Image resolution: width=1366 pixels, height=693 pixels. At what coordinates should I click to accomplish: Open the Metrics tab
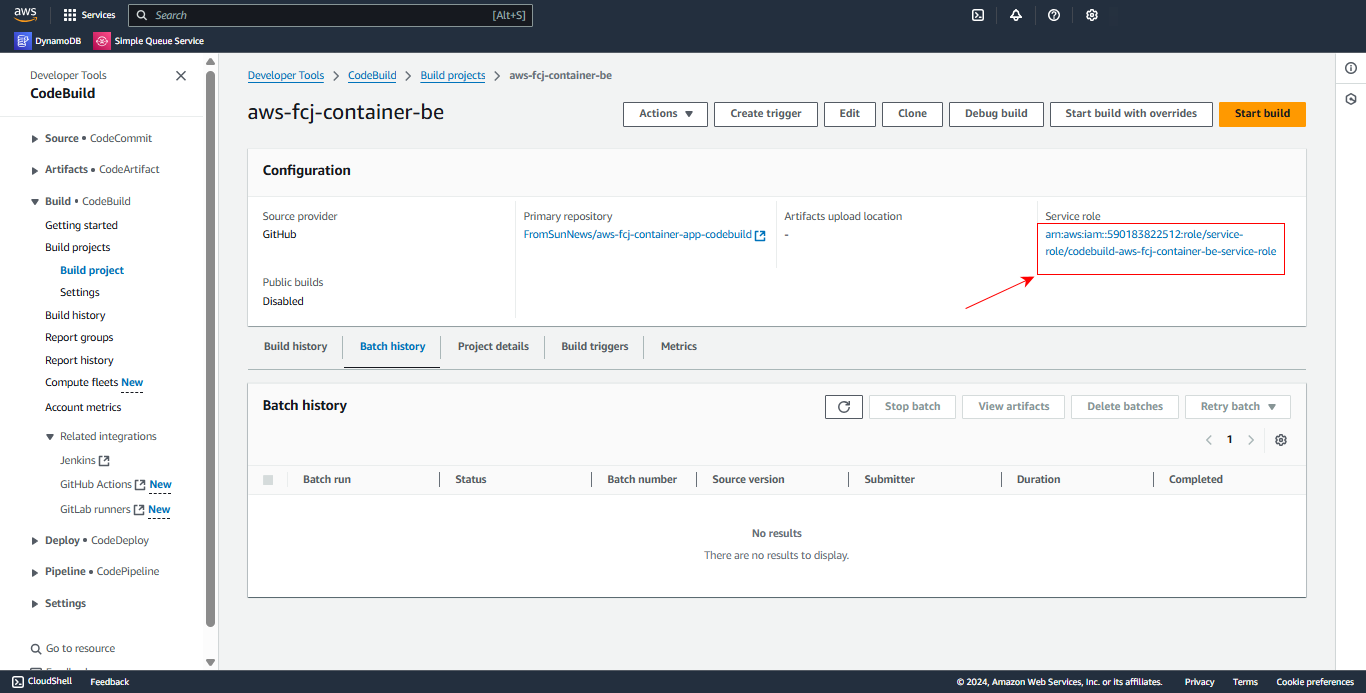click(x=679, y=347)
